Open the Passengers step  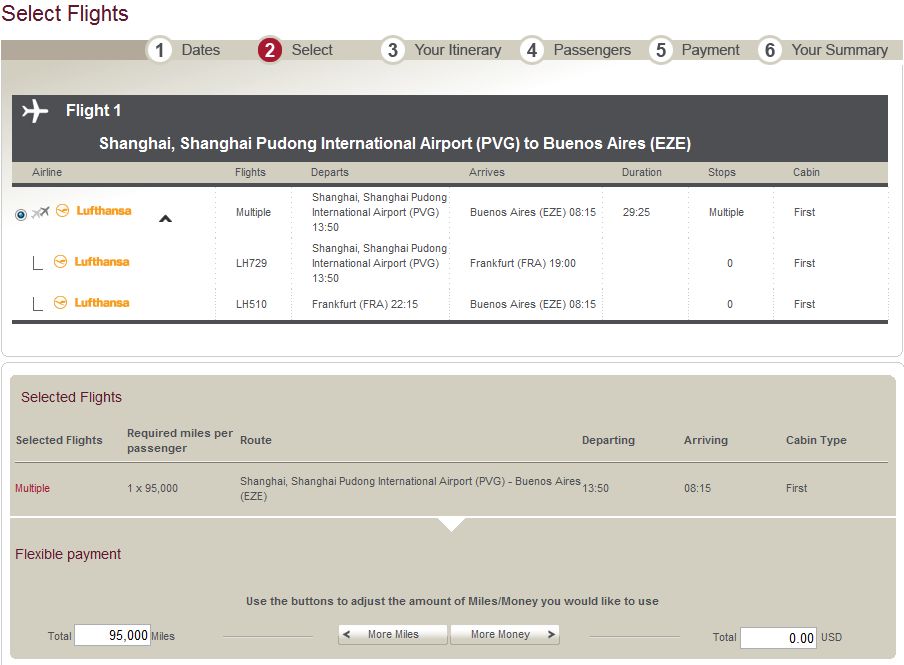point(592,50)
